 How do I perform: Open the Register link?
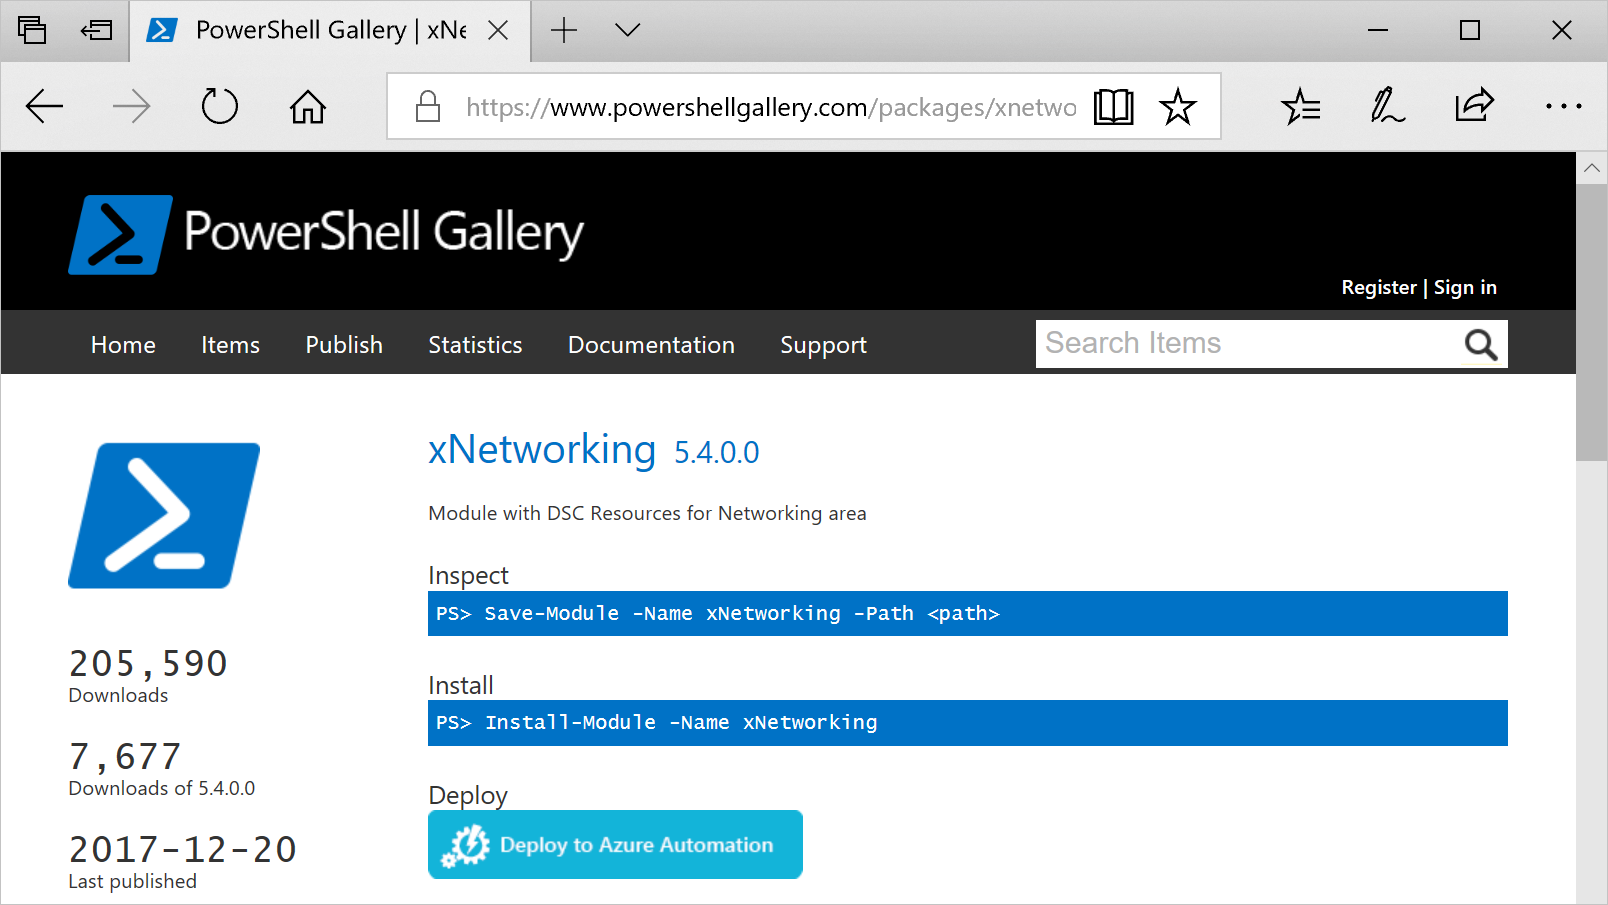pos(1379,287)
